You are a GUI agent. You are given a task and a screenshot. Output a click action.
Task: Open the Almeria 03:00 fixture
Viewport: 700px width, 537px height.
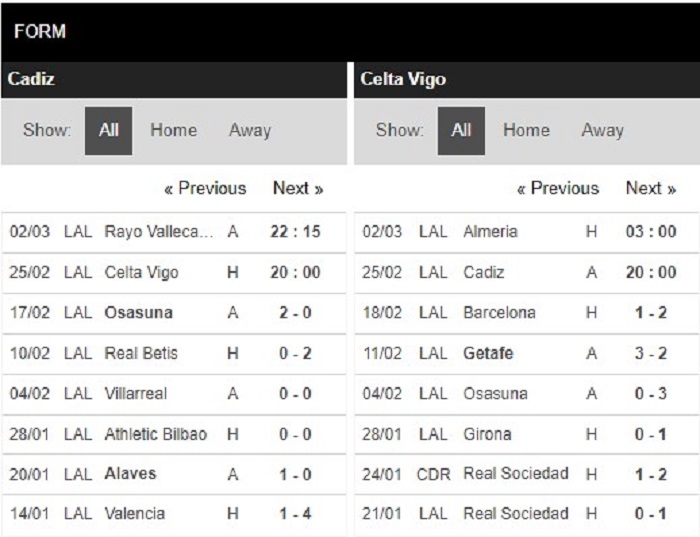(527, 232)
